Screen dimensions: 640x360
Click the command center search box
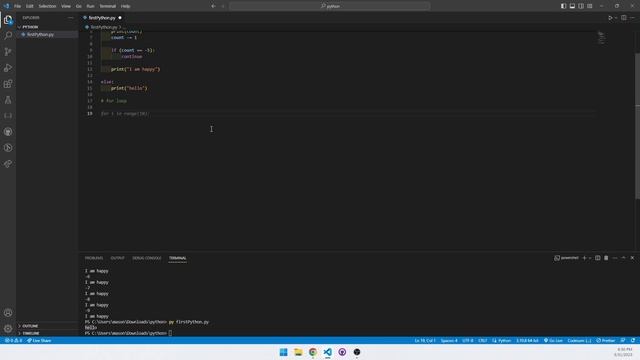click(330, 6)
